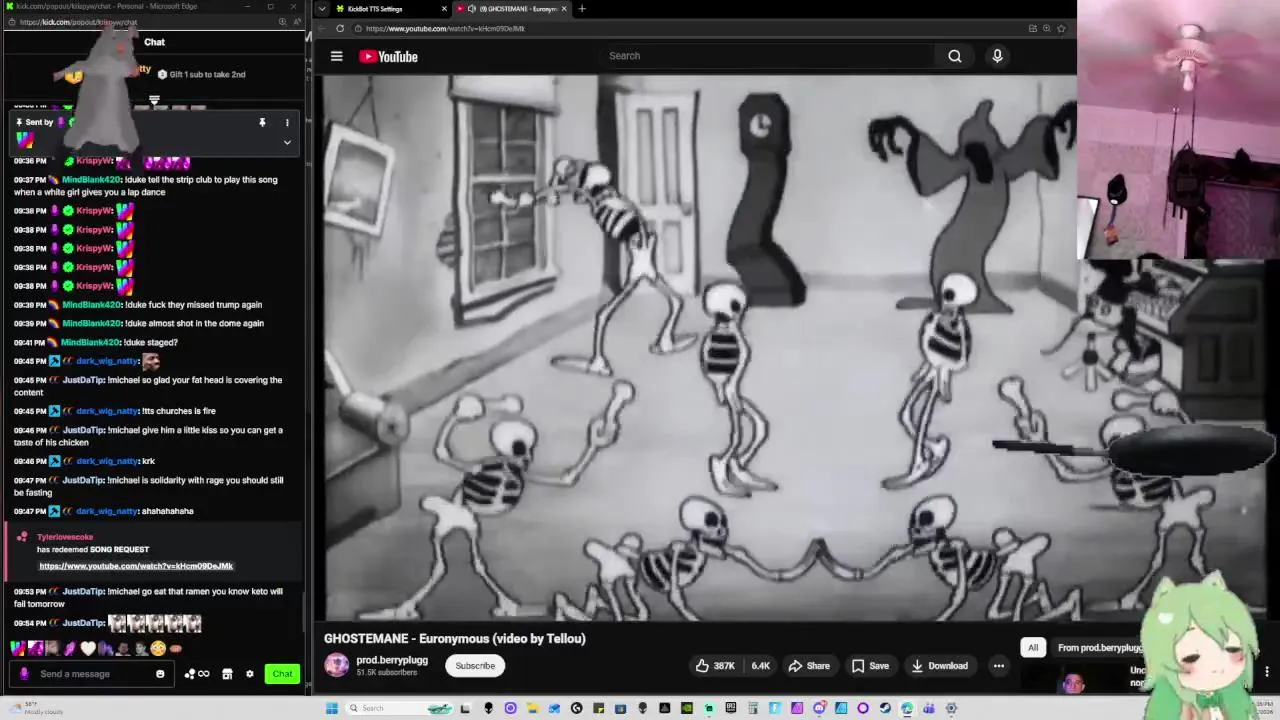This screenshot has height=720, width=1280.
Task: Go to the YouTube home logo
Action: pos(389,56)
